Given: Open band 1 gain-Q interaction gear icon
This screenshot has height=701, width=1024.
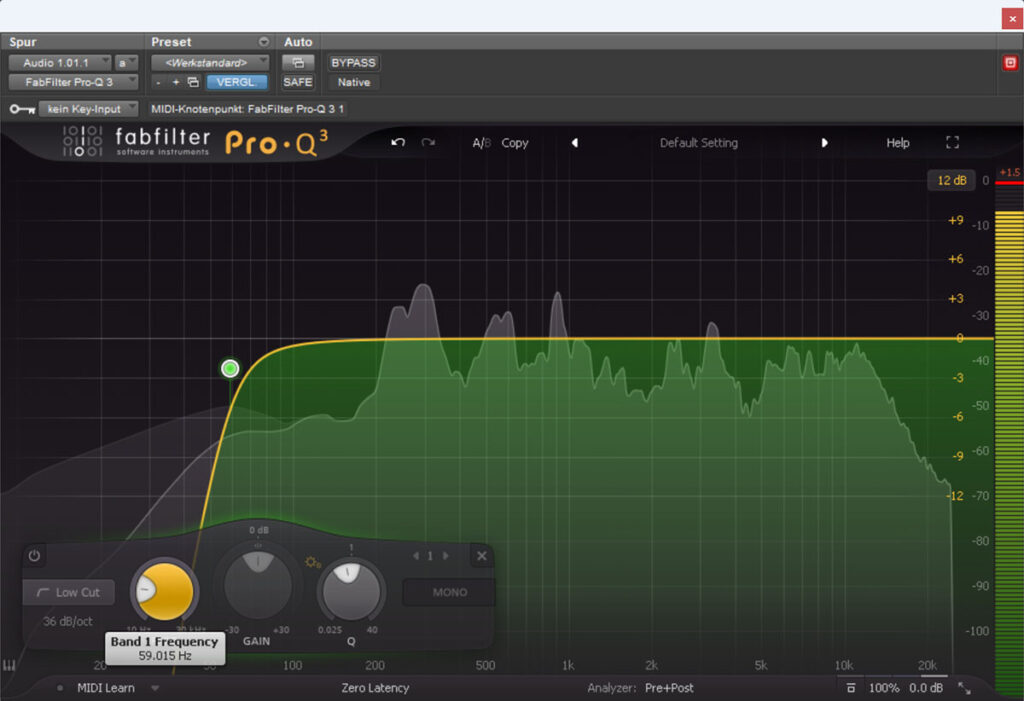Looking at the screenshot, I should pos(312,562).
